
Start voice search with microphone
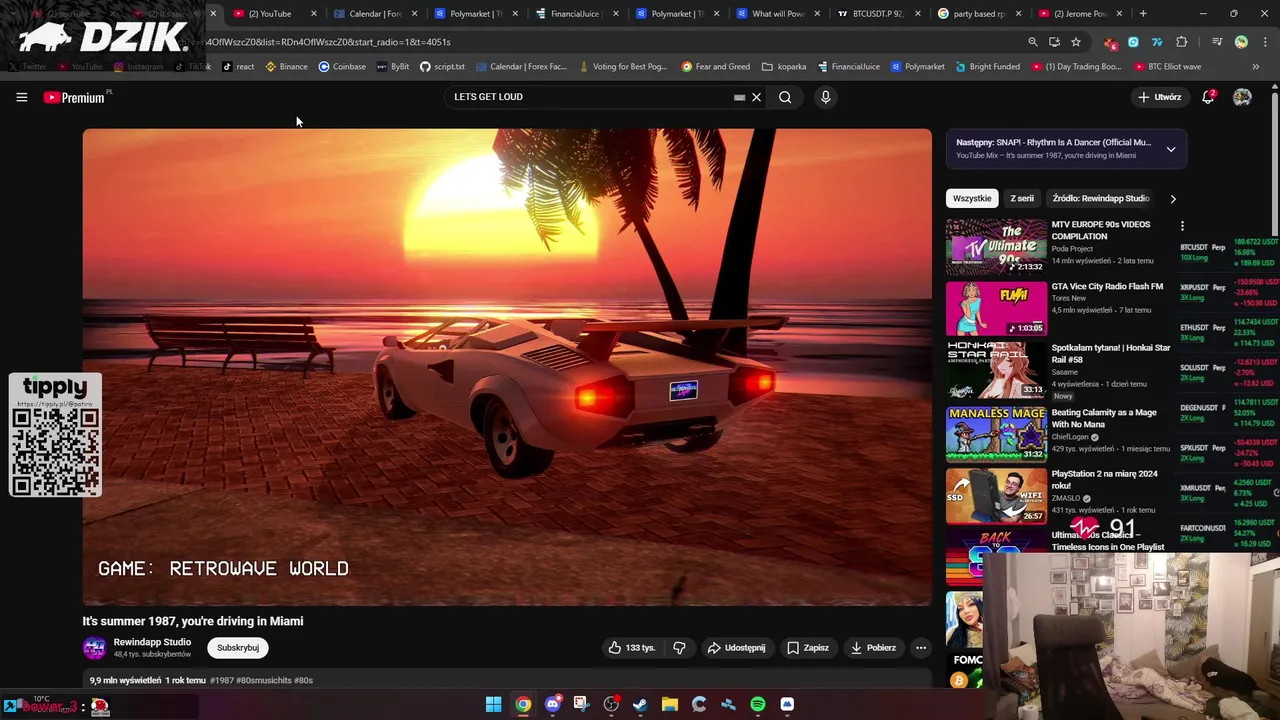point(825,97)
